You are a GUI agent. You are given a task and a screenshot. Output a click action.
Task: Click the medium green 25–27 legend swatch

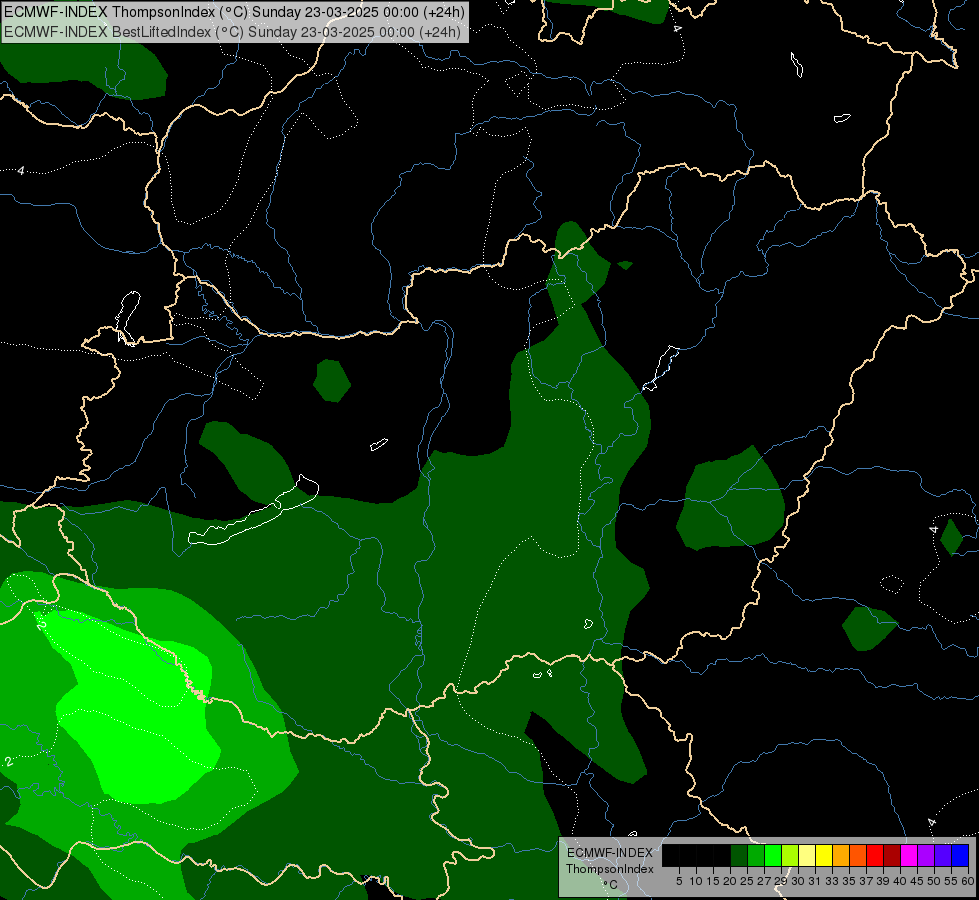click(756, 855)
